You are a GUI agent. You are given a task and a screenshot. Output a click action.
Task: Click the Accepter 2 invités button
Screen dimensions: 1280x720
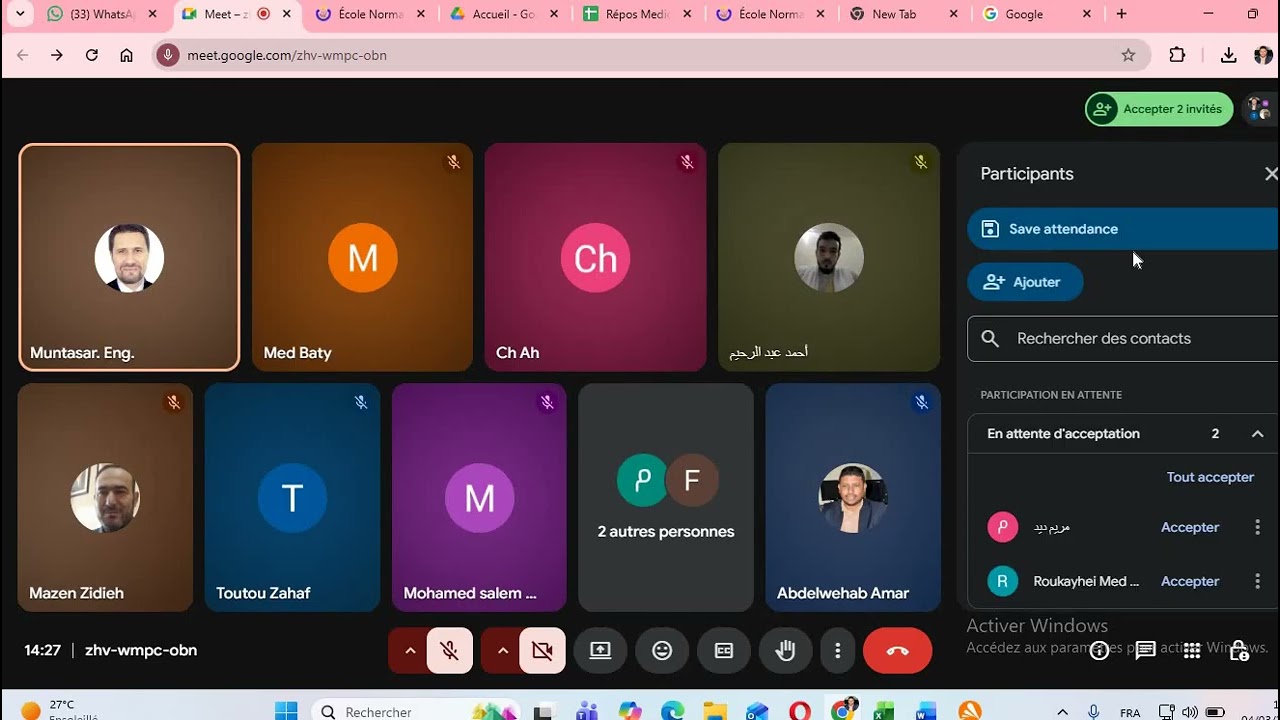tap(1159, 109)
